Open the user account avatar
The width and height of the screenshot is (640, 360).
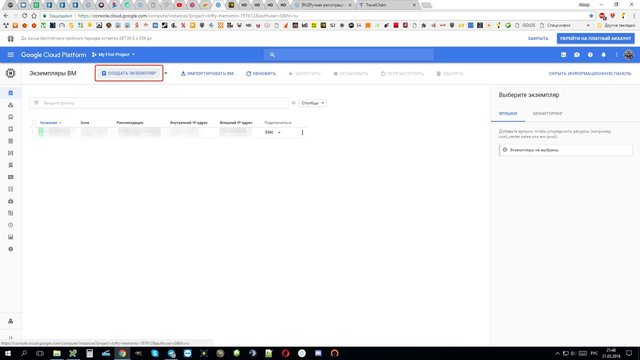[x=629, y=55]
